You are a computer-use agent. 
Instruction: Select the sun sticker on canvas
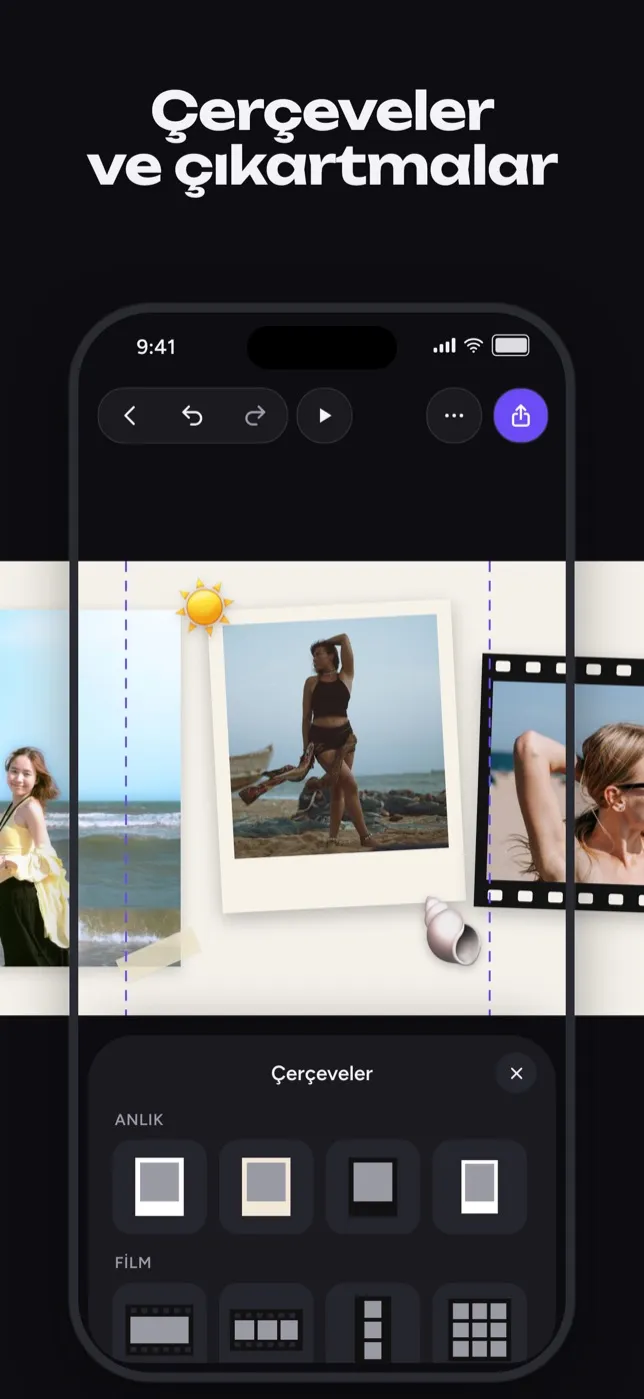[205, 607]
